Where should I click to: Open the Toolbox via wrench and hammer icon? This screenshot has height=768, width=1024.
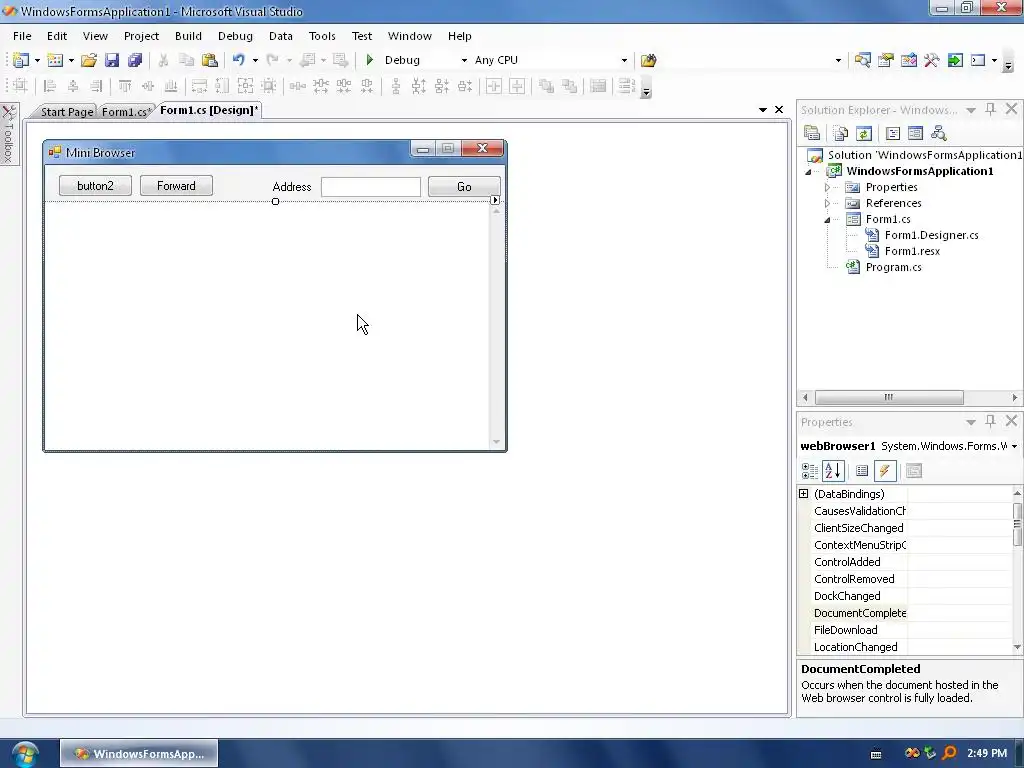pos(932,60)
